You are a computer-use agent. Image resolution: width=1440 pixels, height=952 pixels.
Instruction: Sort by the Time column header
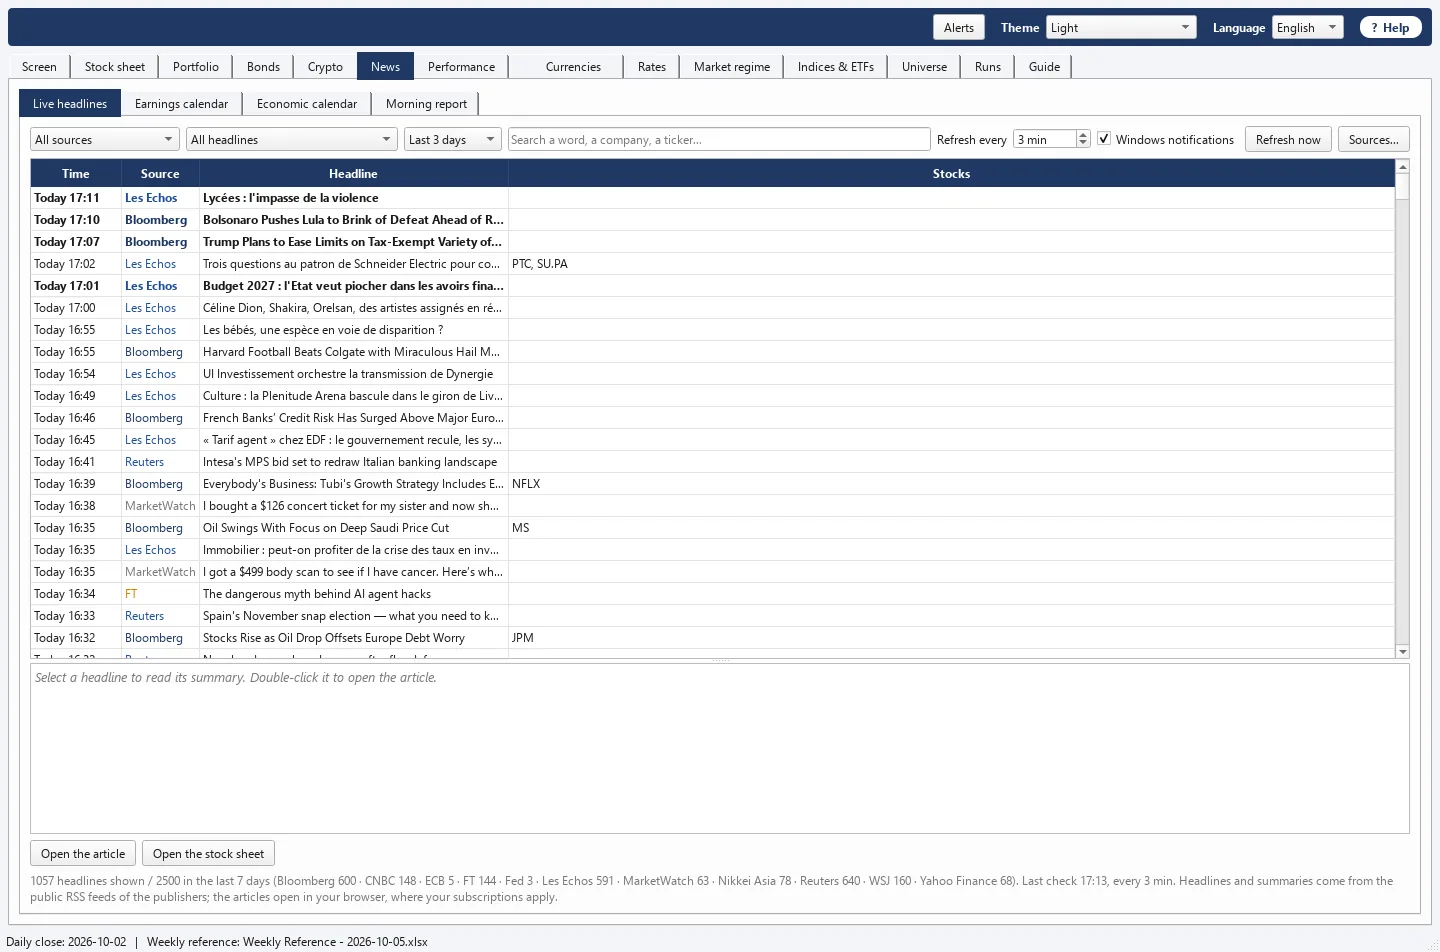[x=76, y=174]
